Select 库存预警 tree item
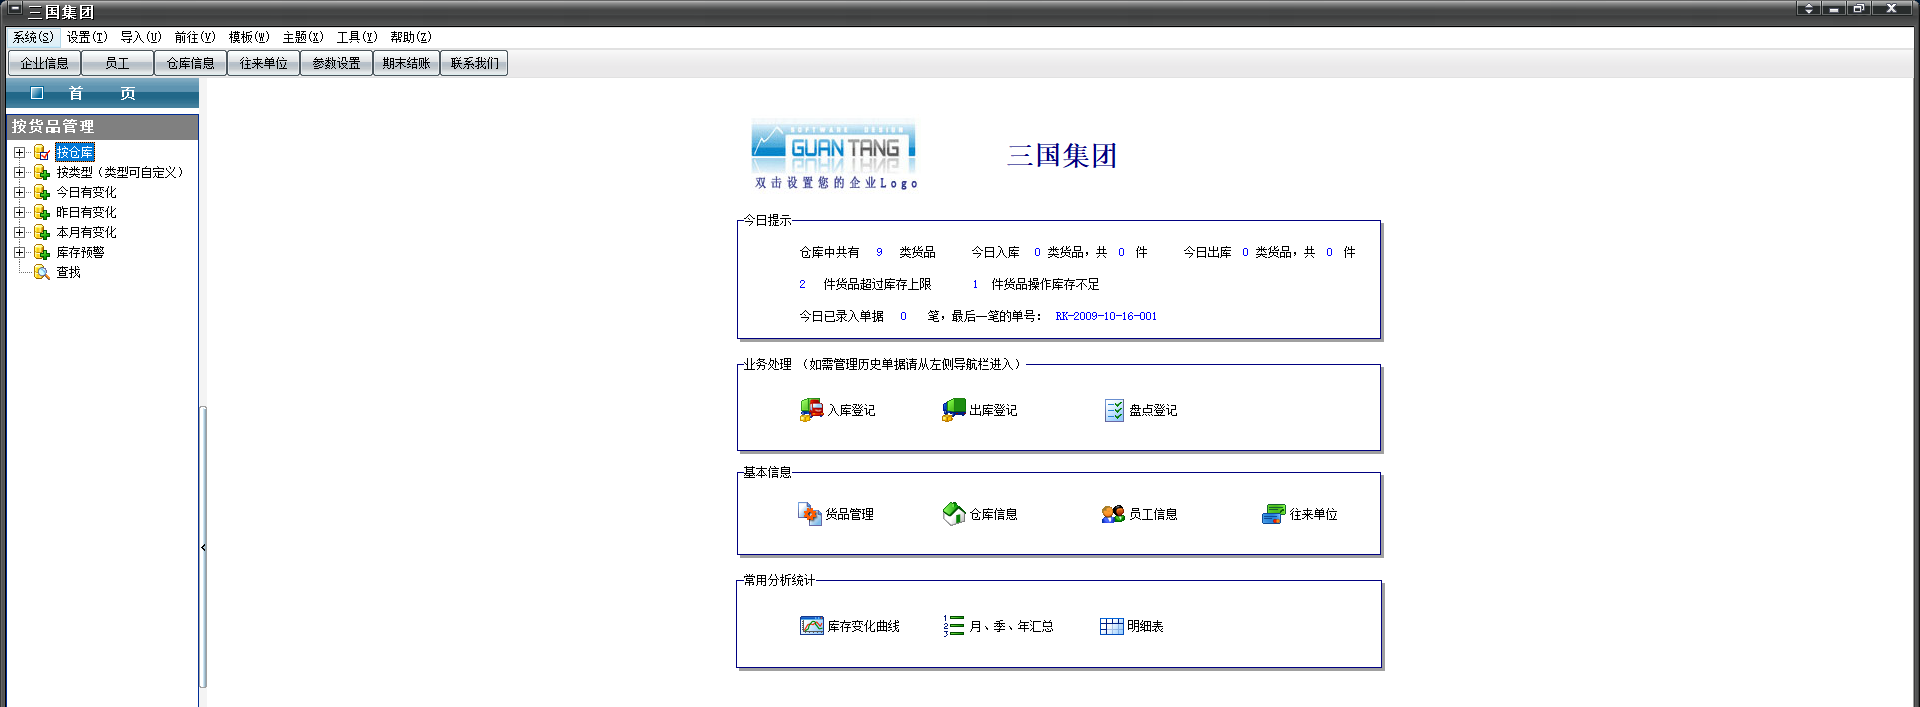 [80, 252]
